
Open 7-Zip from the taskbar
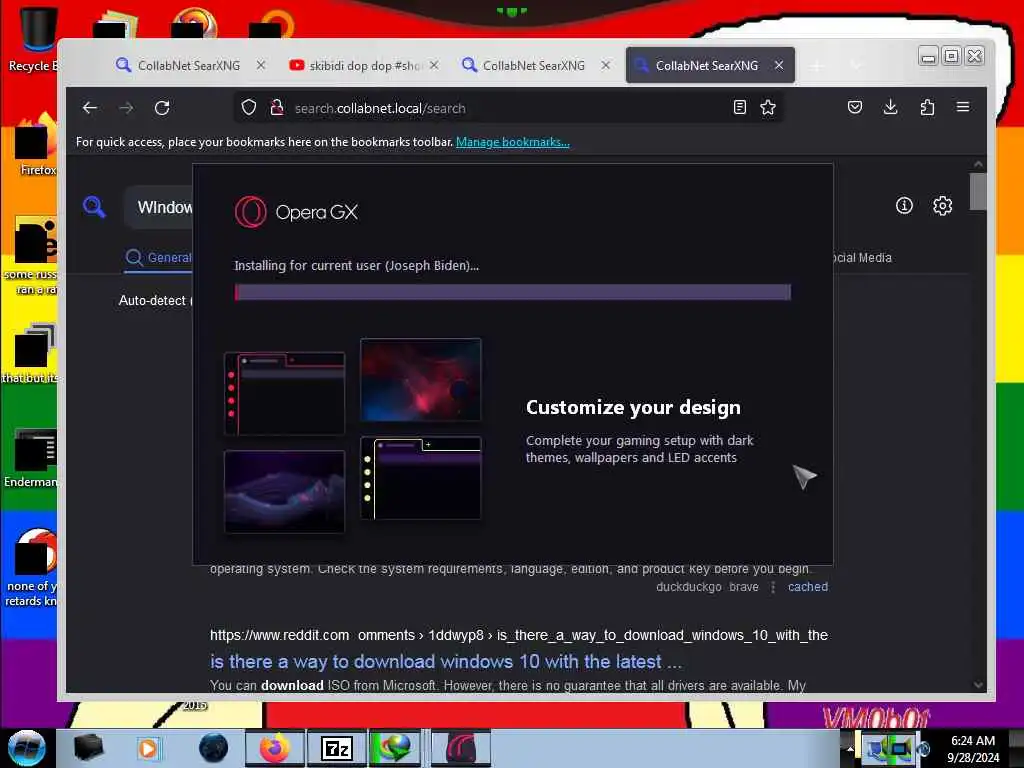click(x=336, y=748)
